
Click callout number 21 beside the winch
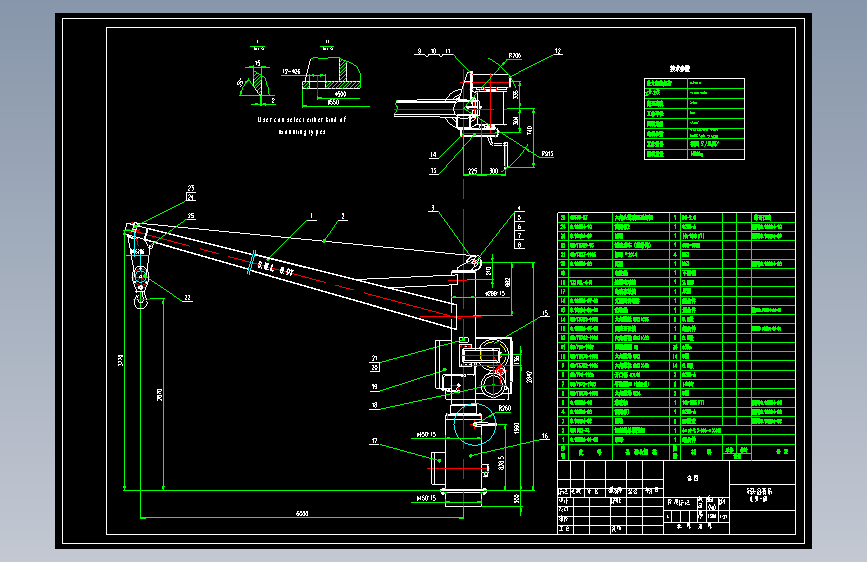(x=374, y=358)
